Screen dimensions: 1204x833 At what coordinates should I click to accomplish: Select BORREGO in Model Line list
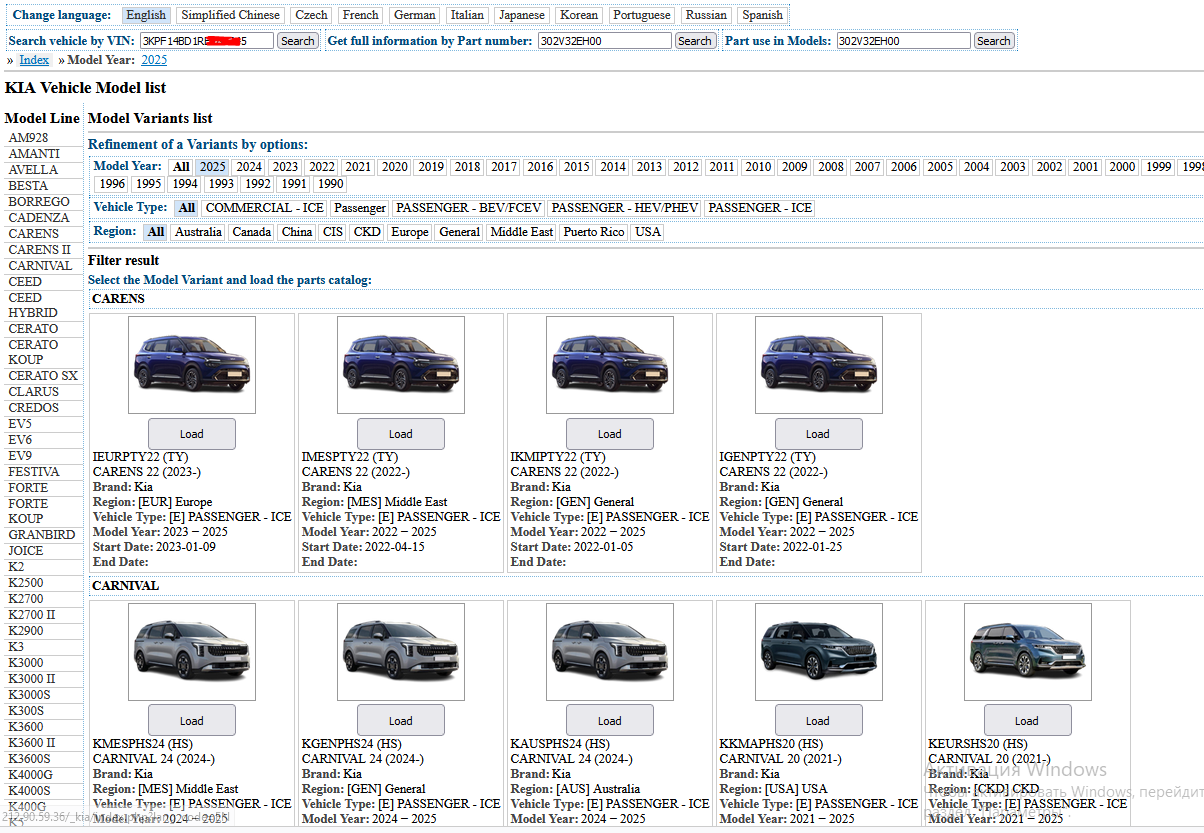tap(39, 202)
